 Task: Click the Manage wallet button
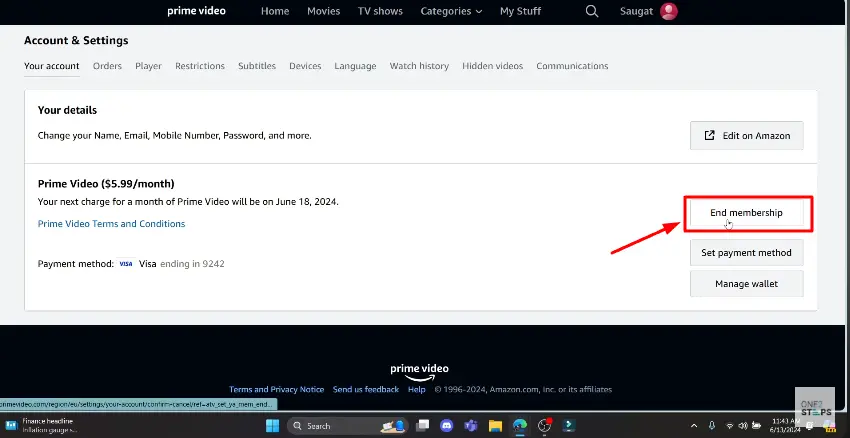pos(746,284)
